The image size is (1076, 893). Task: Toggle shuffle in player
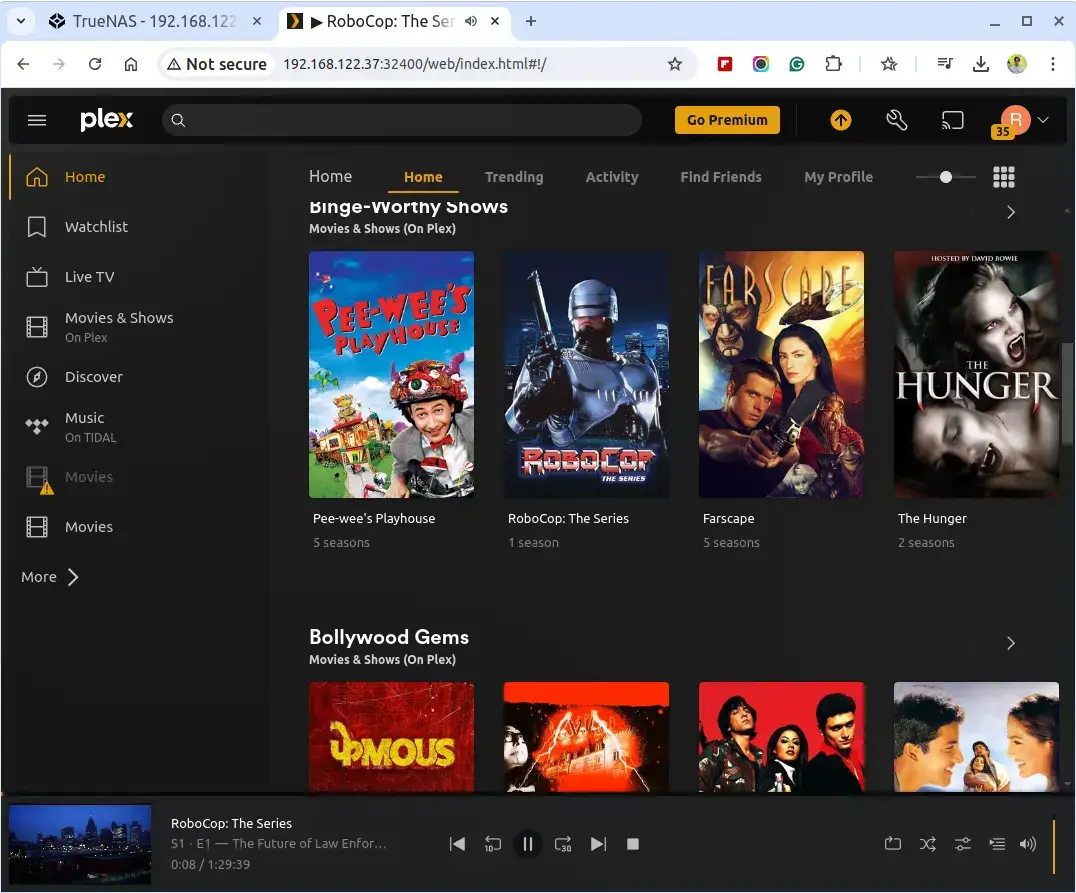click(x=928, y=844)
